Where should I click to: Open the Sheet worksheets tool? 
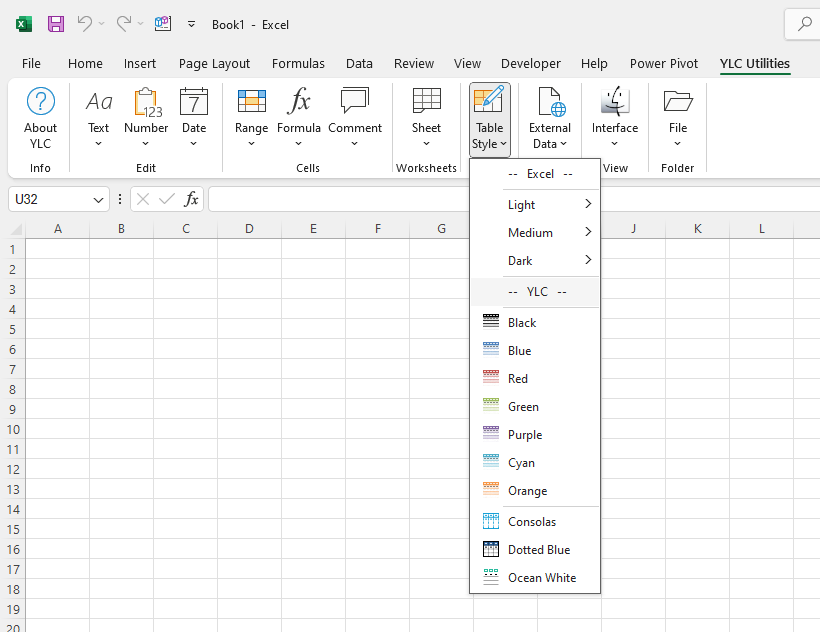point(426,117)
